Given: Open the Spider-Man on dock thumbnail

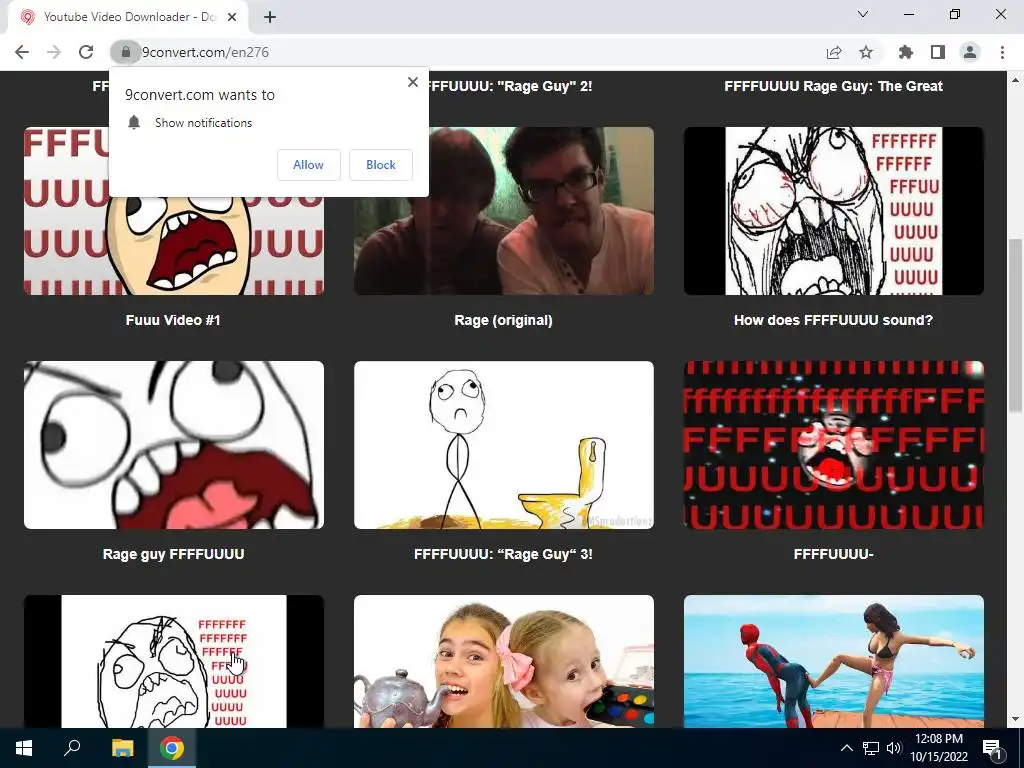Looking at the screenshot, I should (x=833, y=661).
